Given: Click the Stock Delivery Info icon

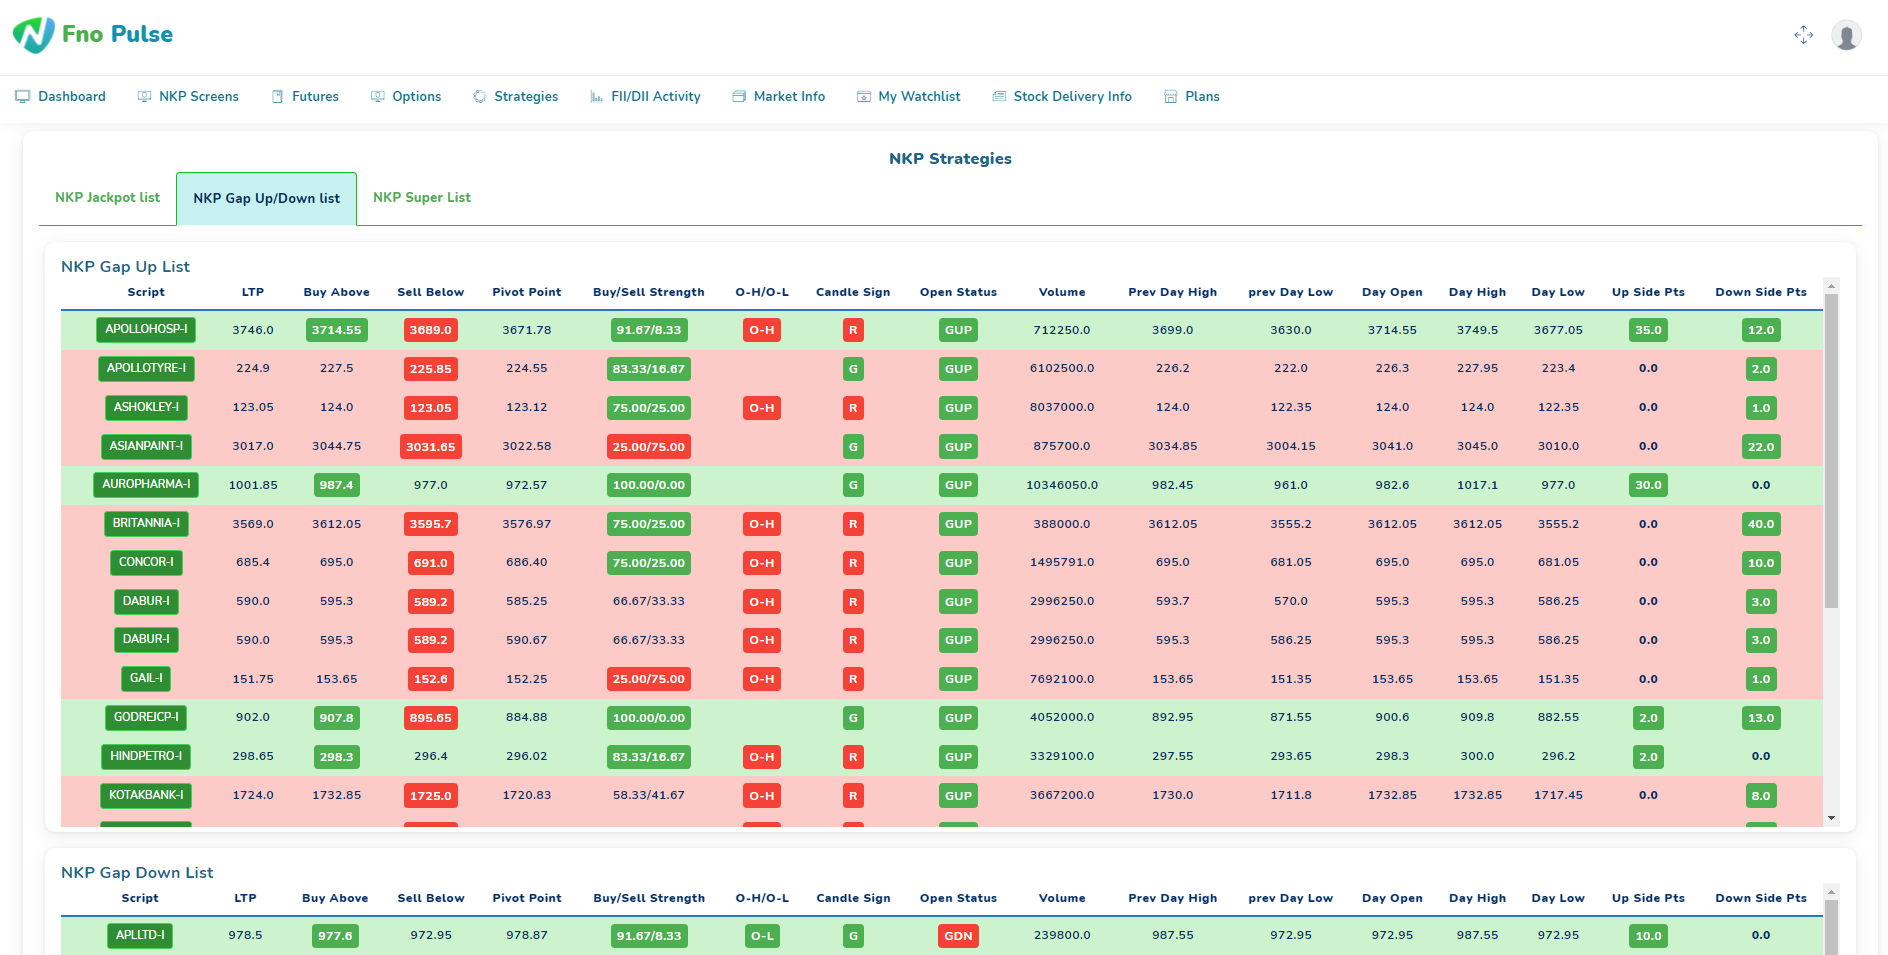Looking at the screenshot, I should 999,97.
